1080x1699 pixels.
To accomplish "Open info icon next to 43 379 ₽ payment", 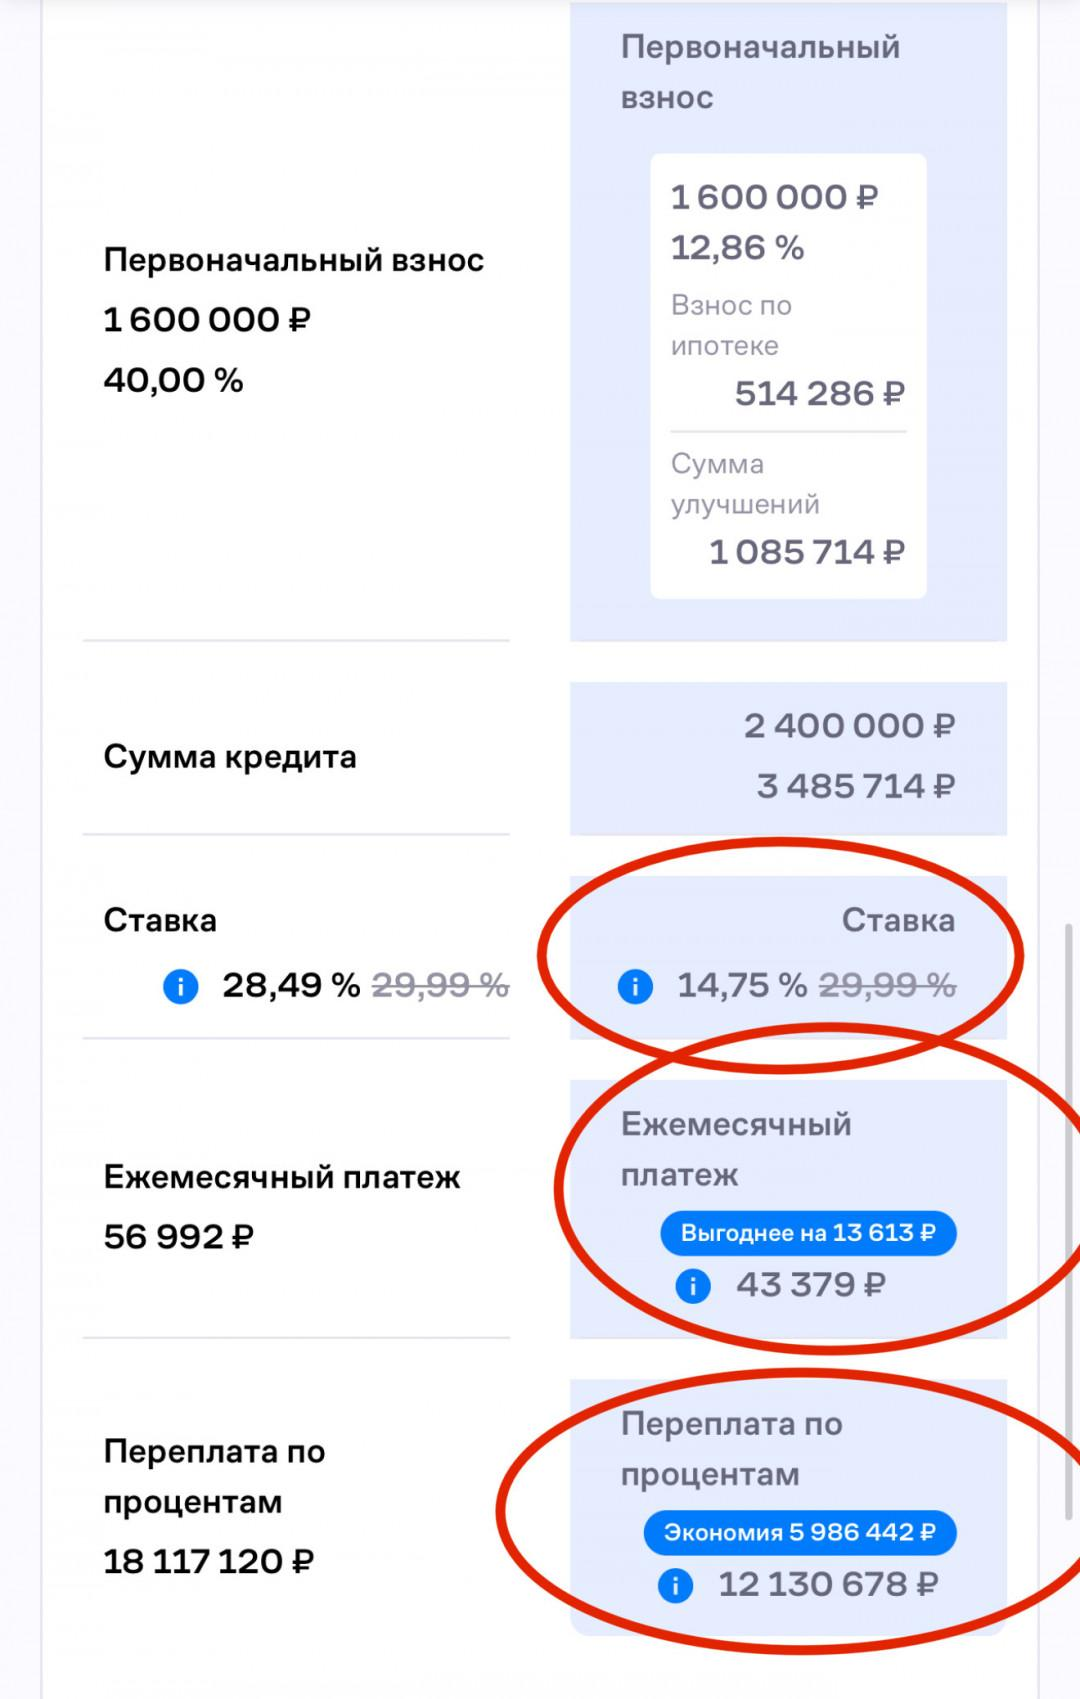I will (x=693, y=1285).
